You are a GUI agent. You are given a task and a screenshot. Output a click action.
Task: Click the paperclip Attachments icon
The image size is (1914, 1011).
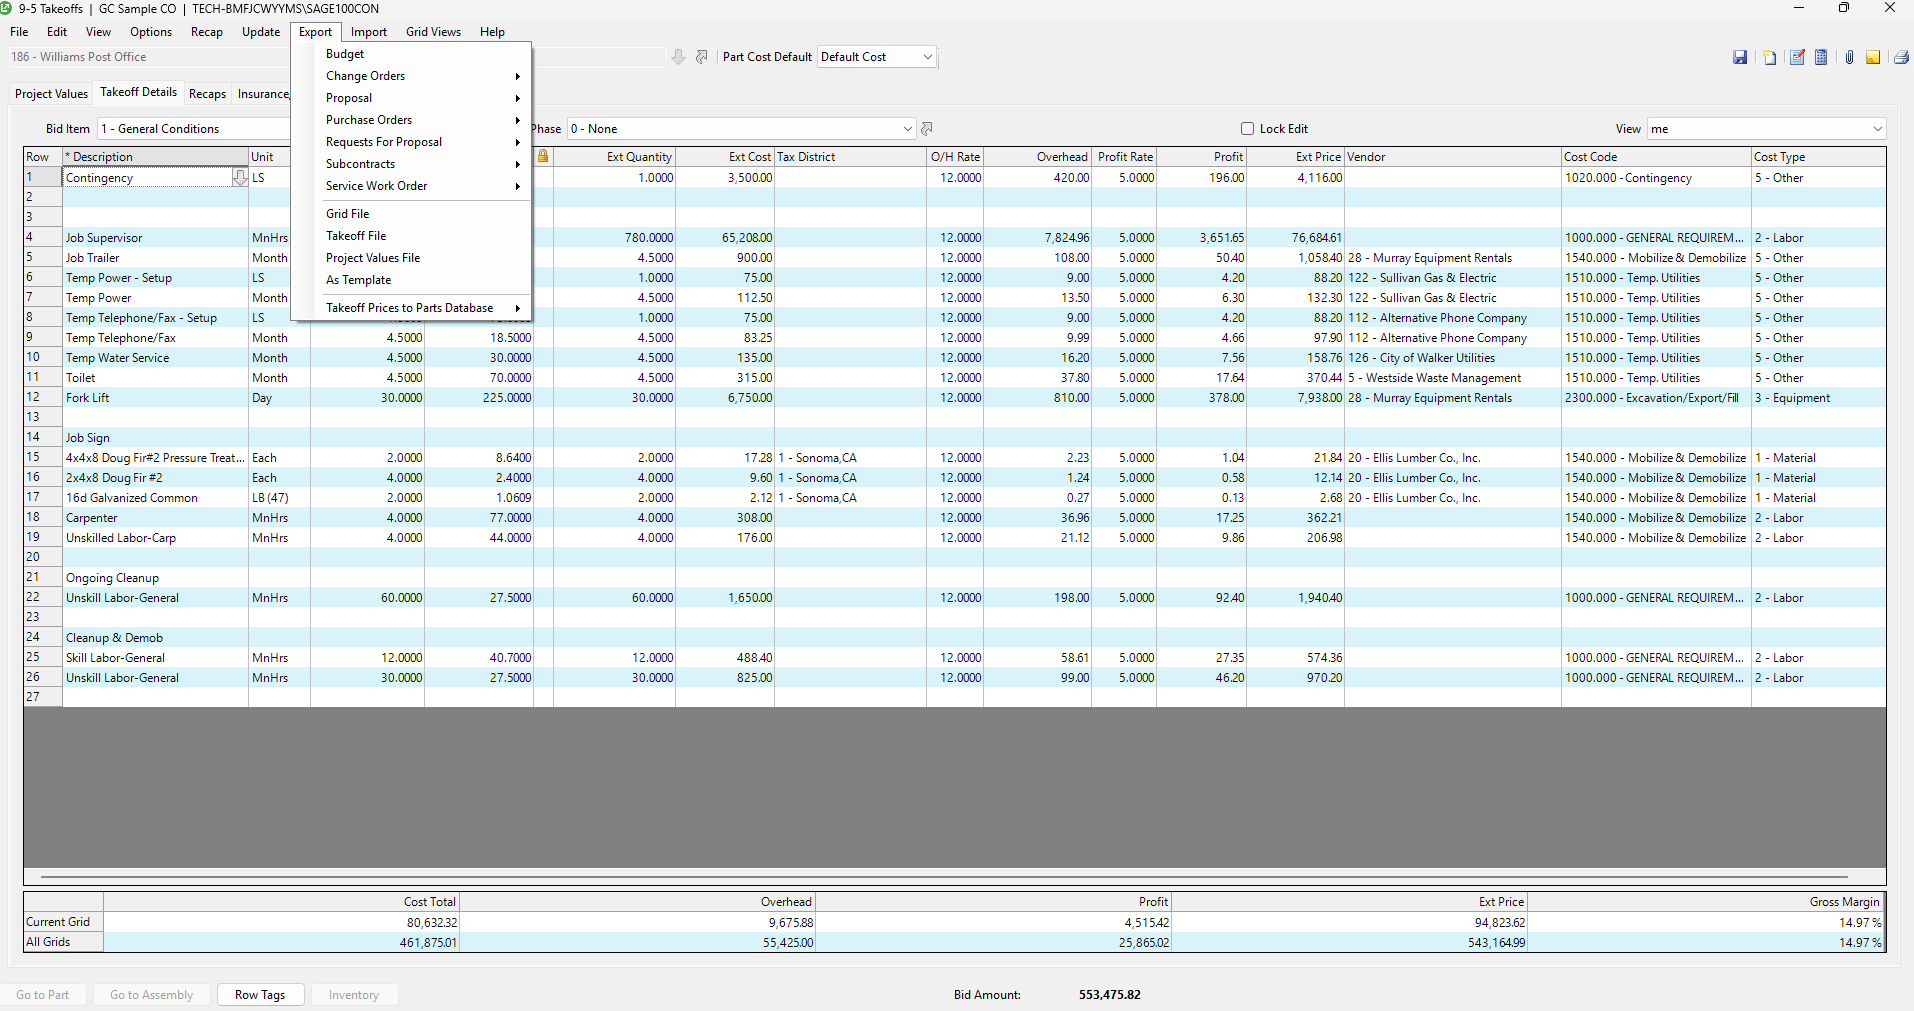tap(1849, 58)
